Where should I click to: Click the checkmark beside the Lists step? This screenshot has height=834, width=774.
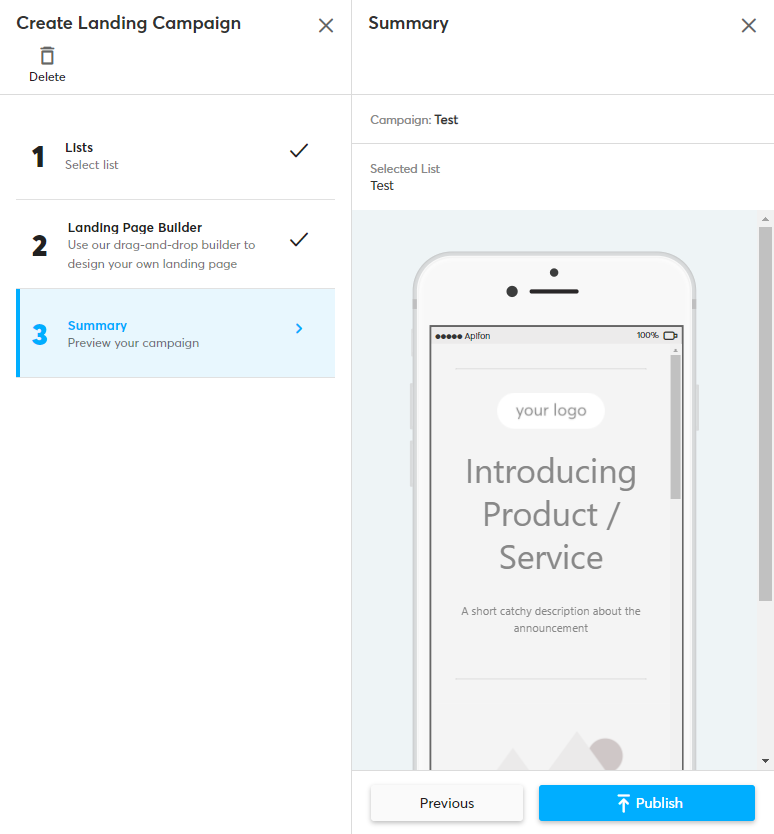(x=298, y=151)
